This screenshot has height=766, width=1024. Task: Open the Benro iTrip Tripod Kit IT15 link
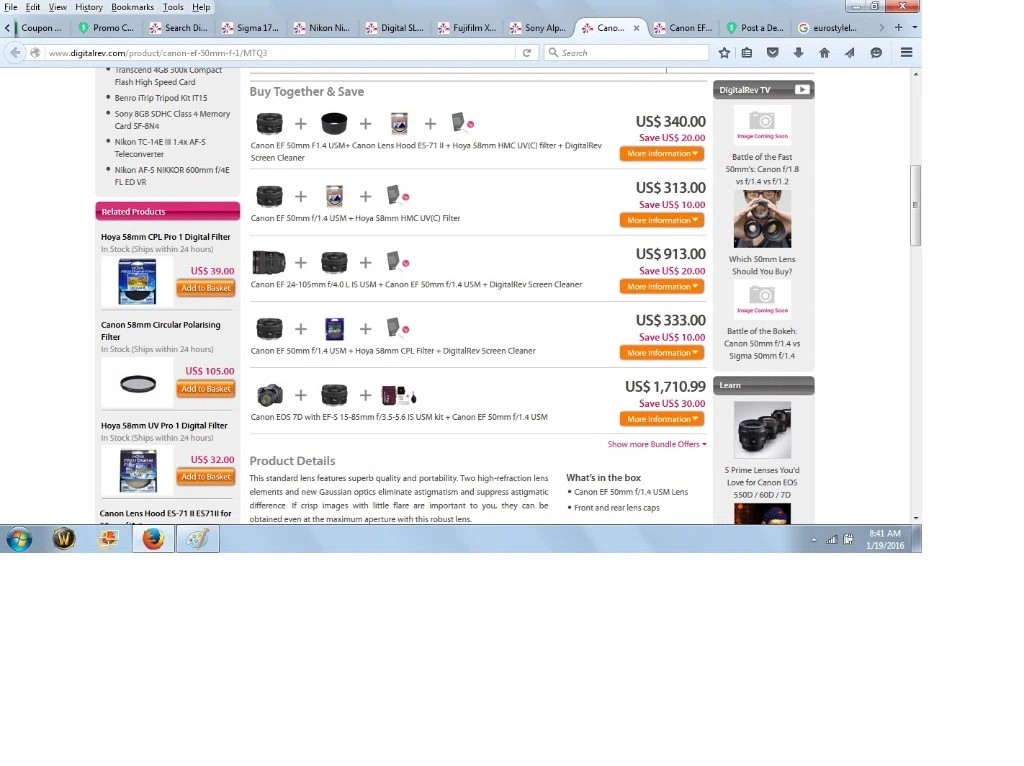point(161,98)
